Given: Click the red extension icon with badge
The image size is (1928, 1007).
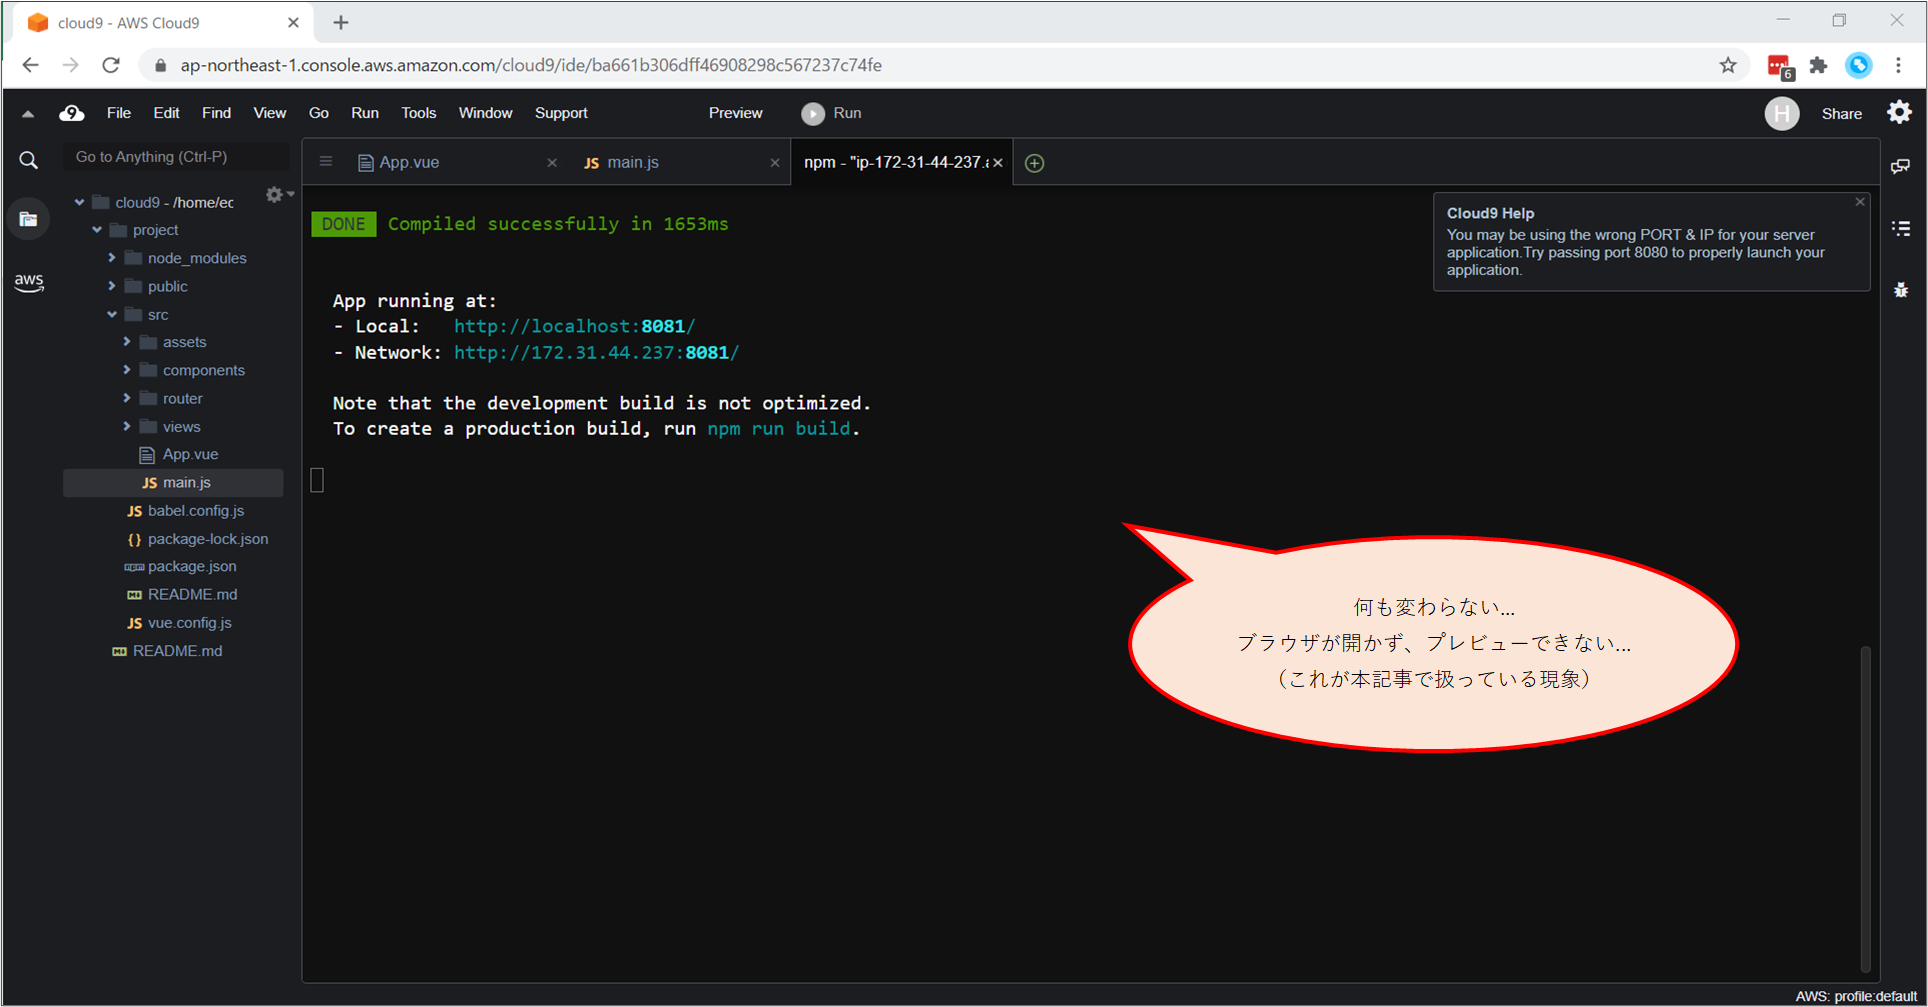Looking at the screenshot, I should [1780, 66].
